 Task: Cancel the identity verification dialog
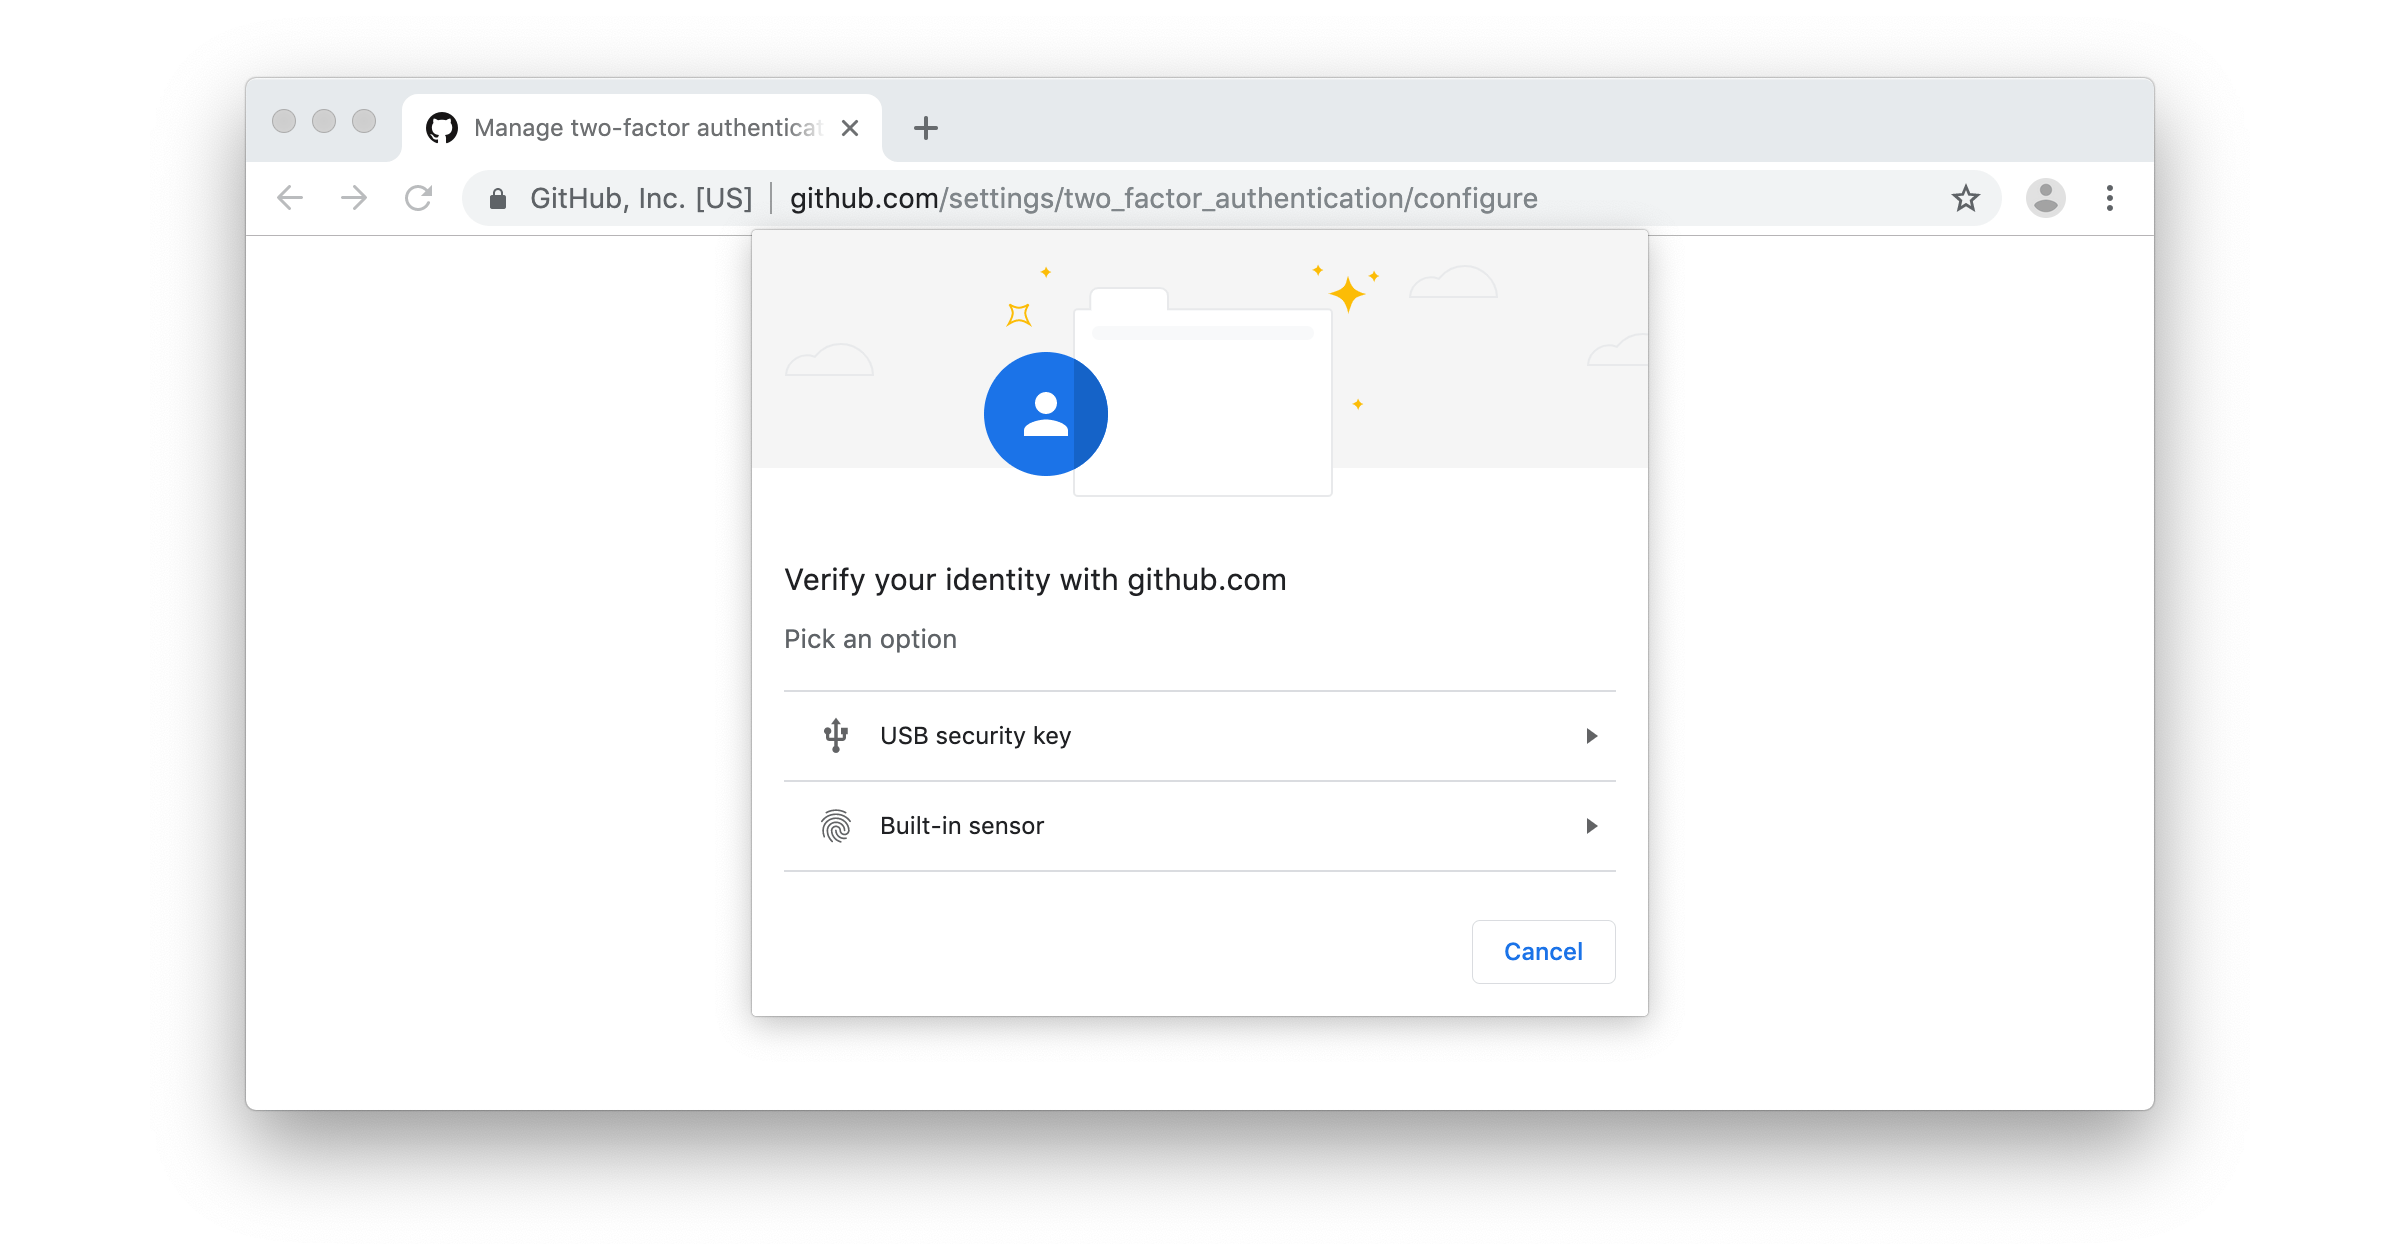tap(1543, 951)
